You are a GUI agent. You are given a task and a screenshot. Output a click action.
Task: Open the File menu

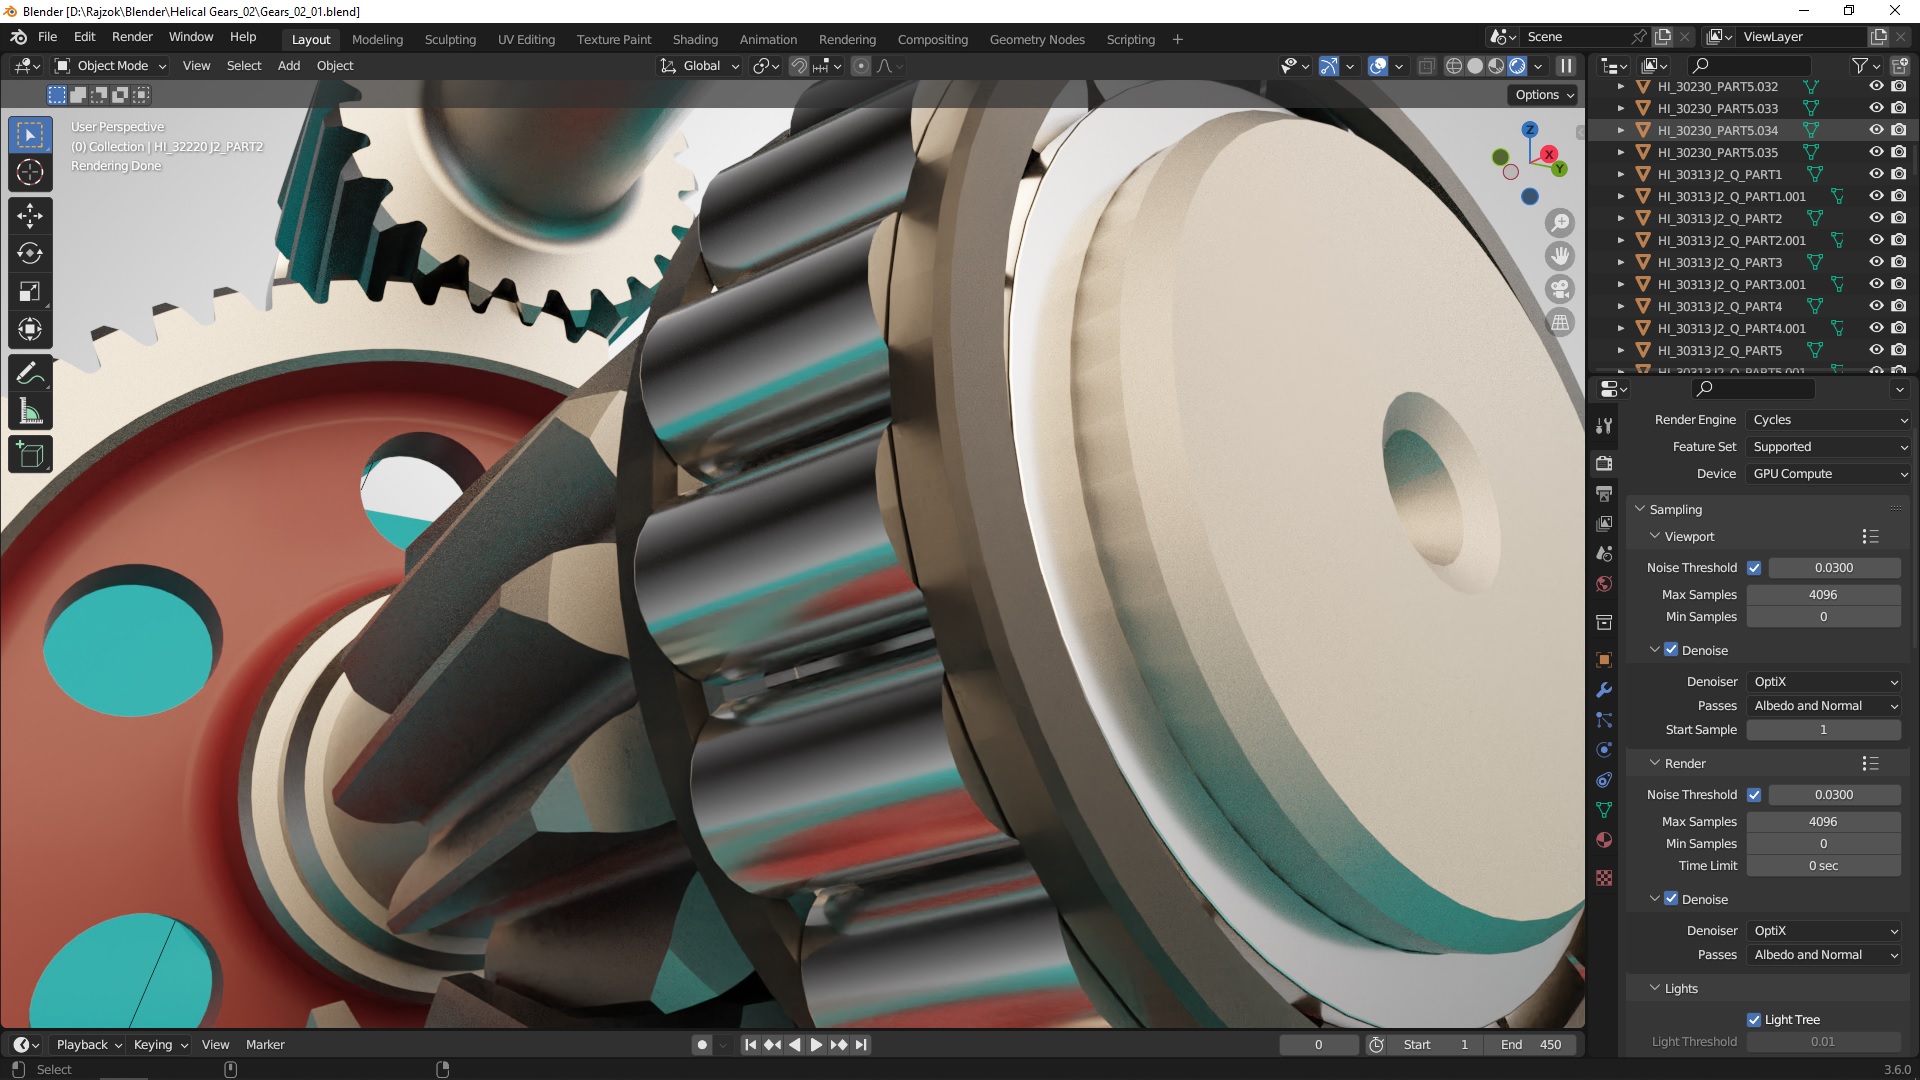(47, 37)
